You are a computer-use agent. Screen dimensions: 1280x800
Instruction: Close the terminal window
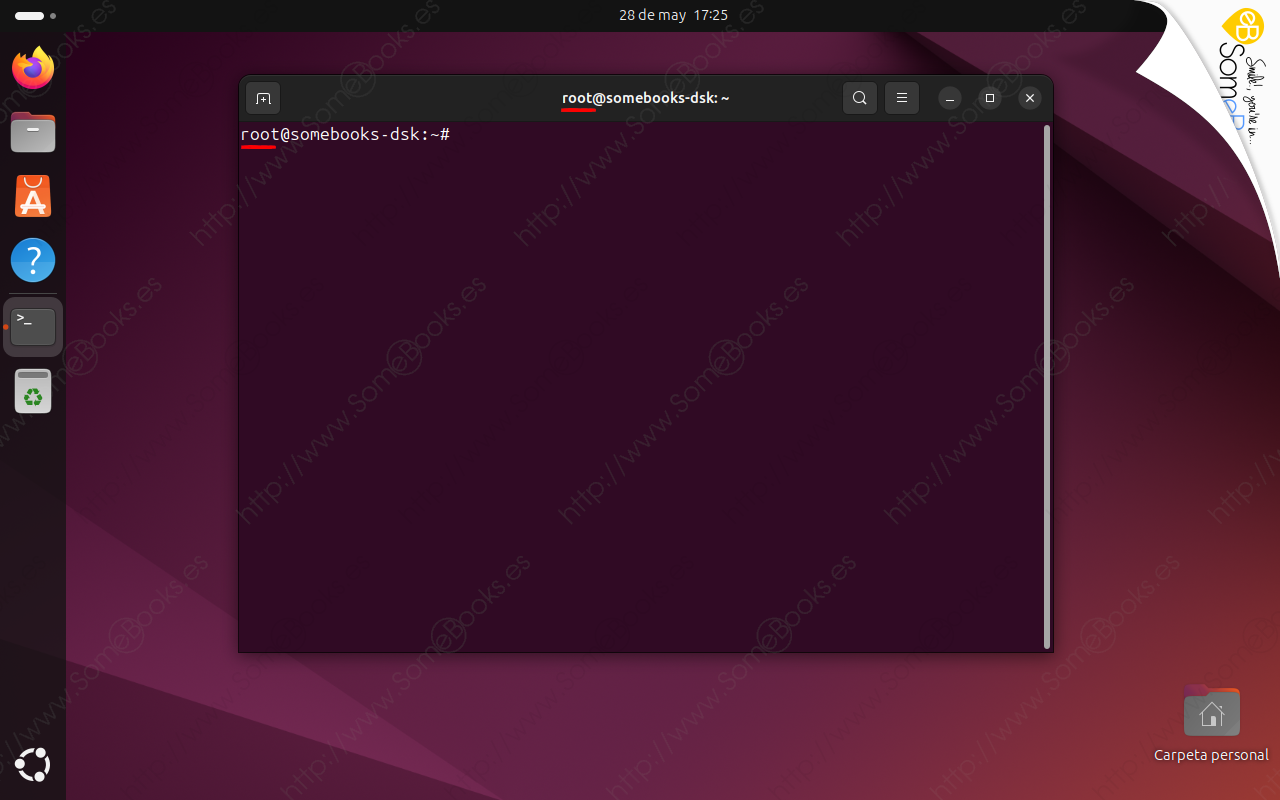tap(1029, 98)
